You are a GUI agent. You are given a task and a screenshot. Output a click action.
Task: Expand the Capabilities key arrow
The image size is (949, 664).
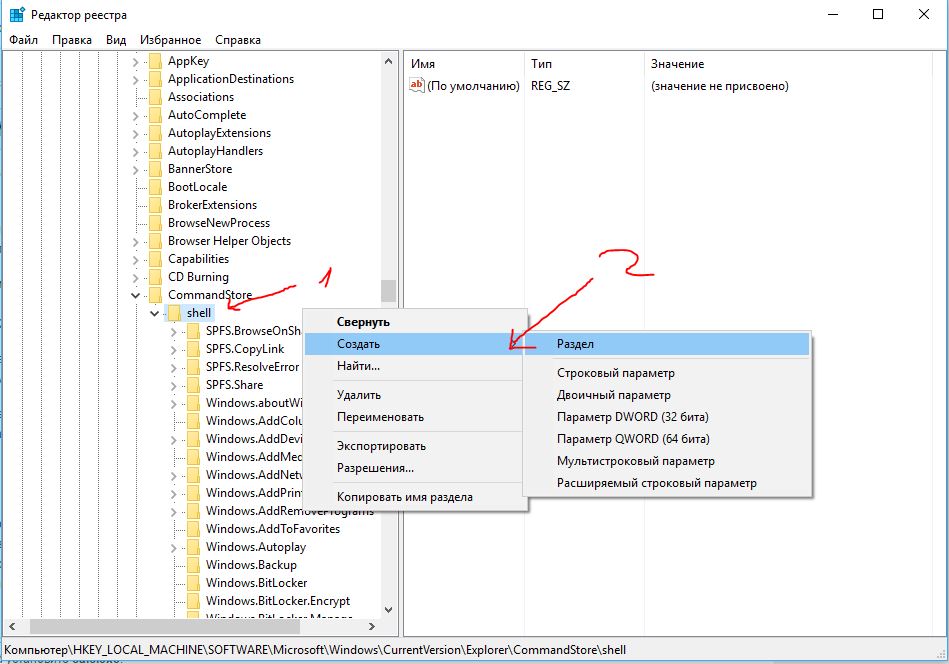(136, 259)
